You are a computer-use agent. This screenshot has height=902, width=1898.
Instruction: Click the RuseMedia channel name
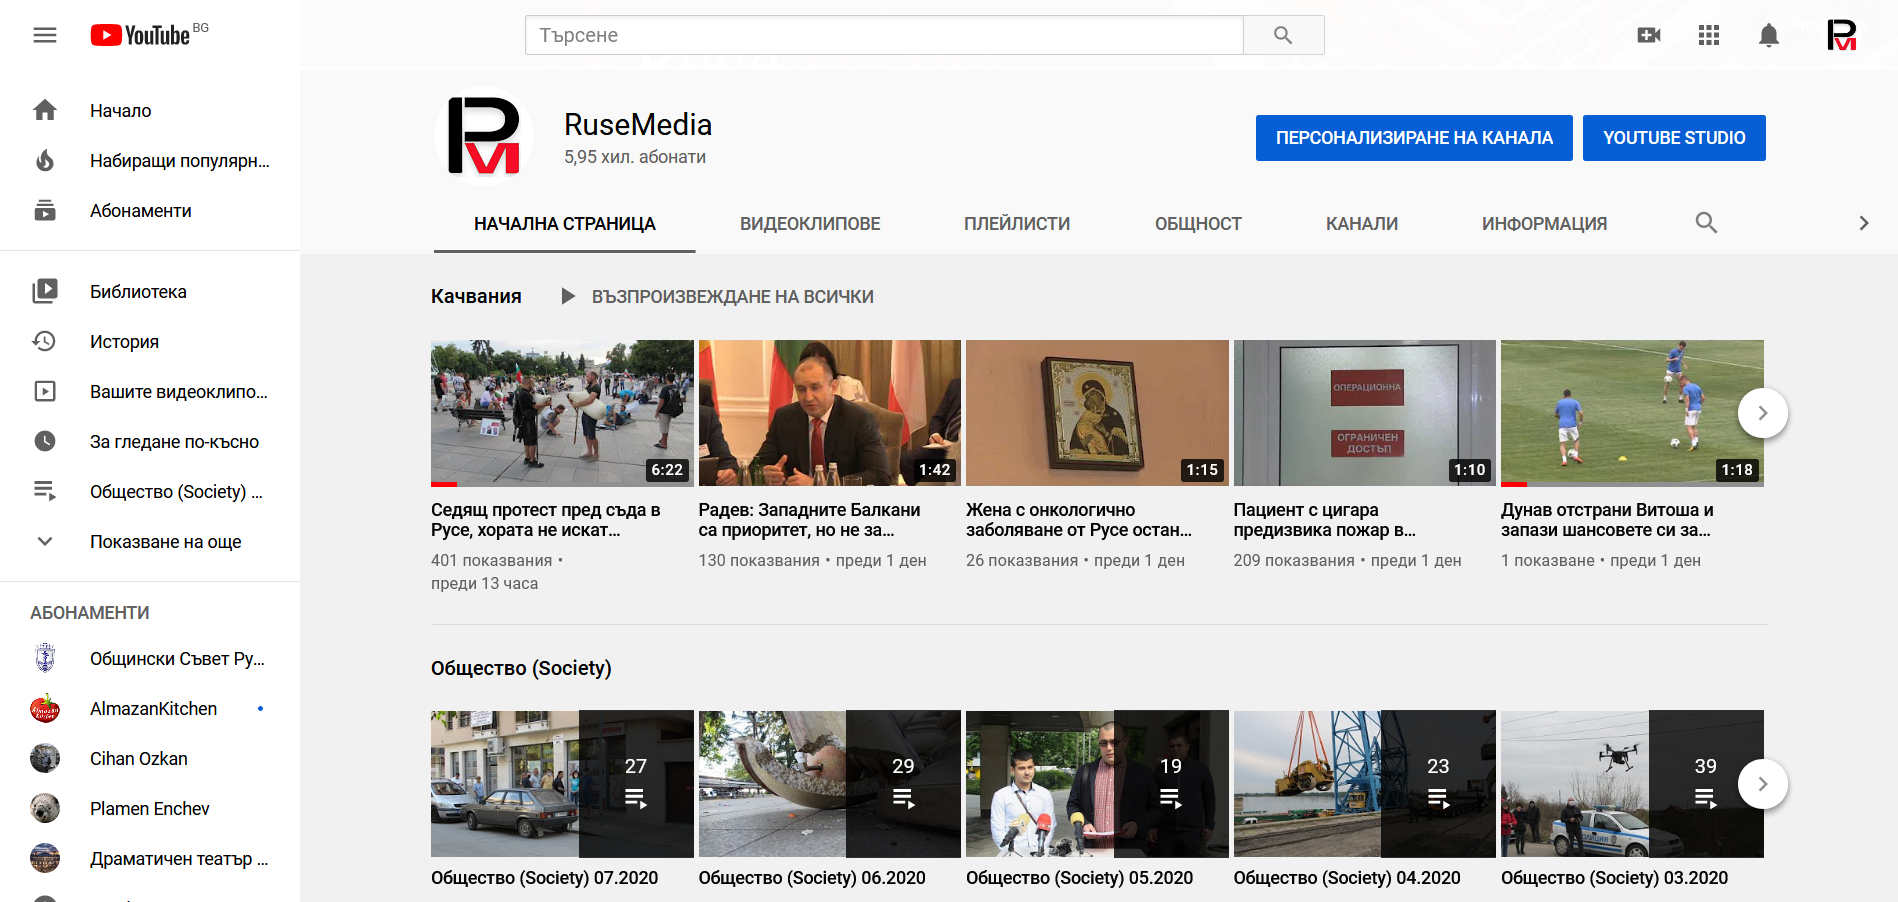coord(638,124)
